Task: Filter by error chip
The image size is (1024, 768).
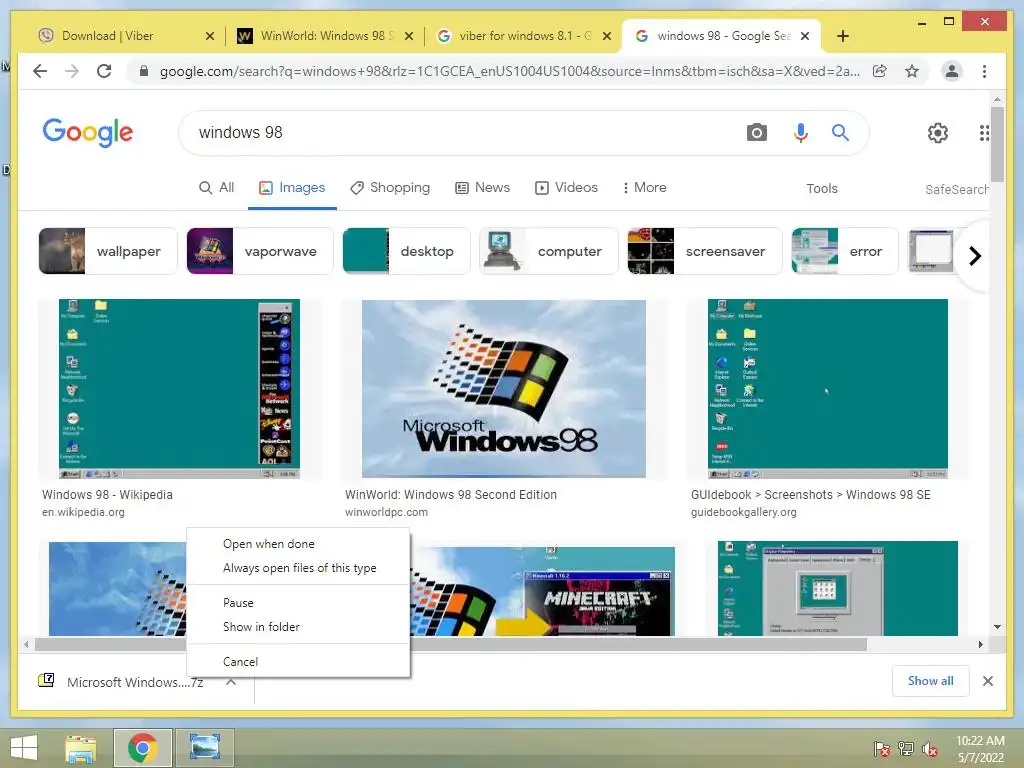Action: [x=845, y=251]
